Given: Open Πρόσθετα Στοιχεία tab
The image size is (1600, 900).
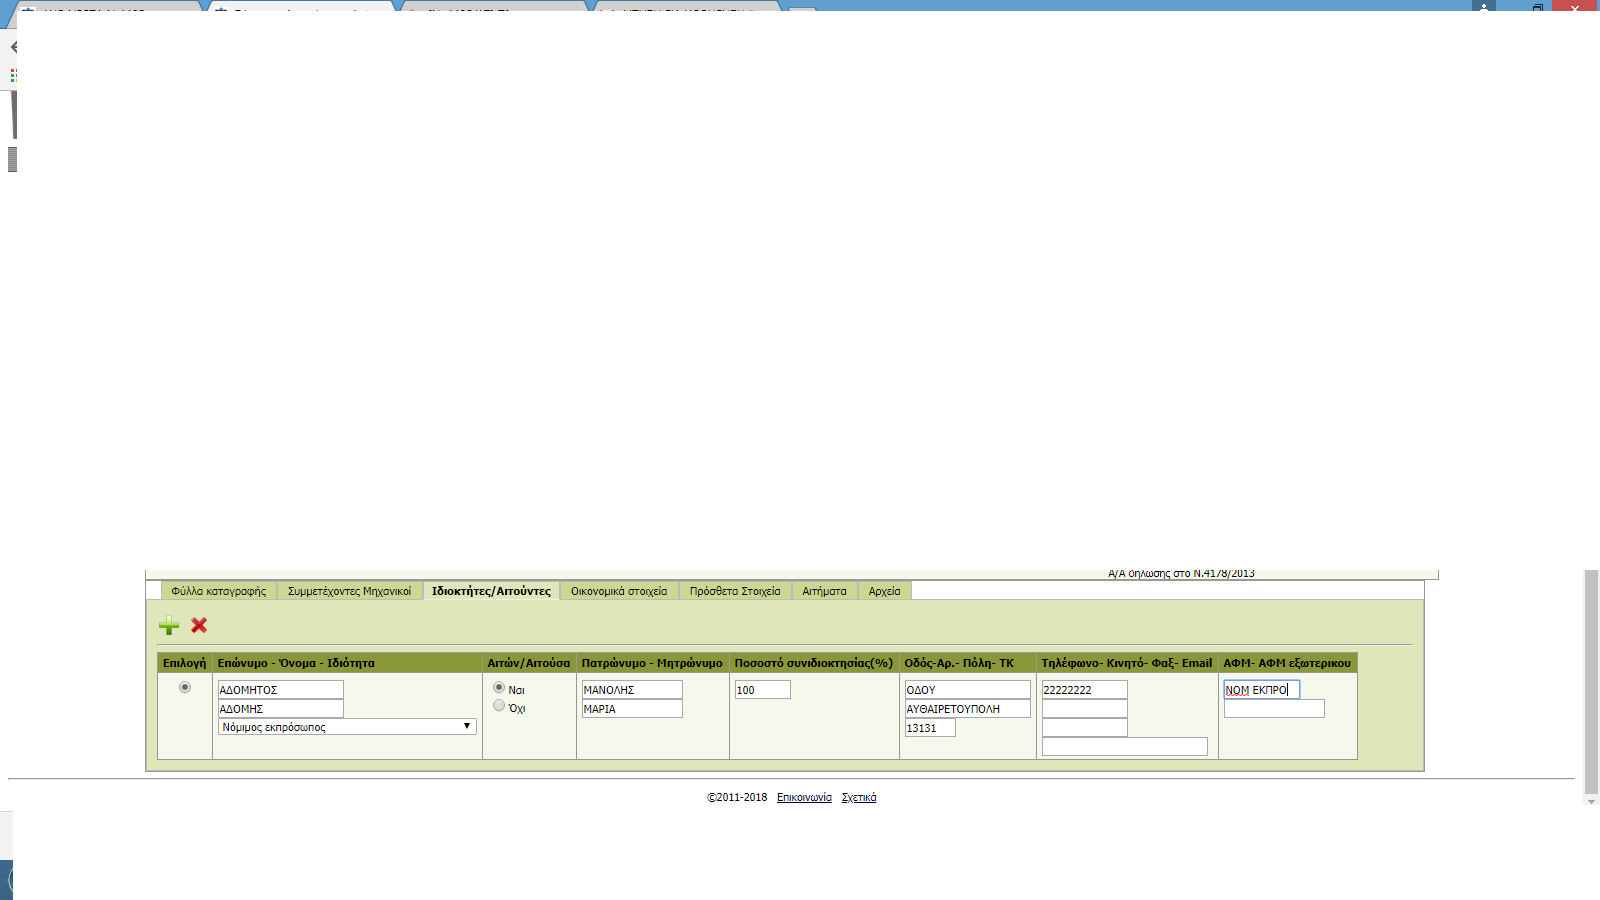Looking at the screenshot, I should click(735, 591).
